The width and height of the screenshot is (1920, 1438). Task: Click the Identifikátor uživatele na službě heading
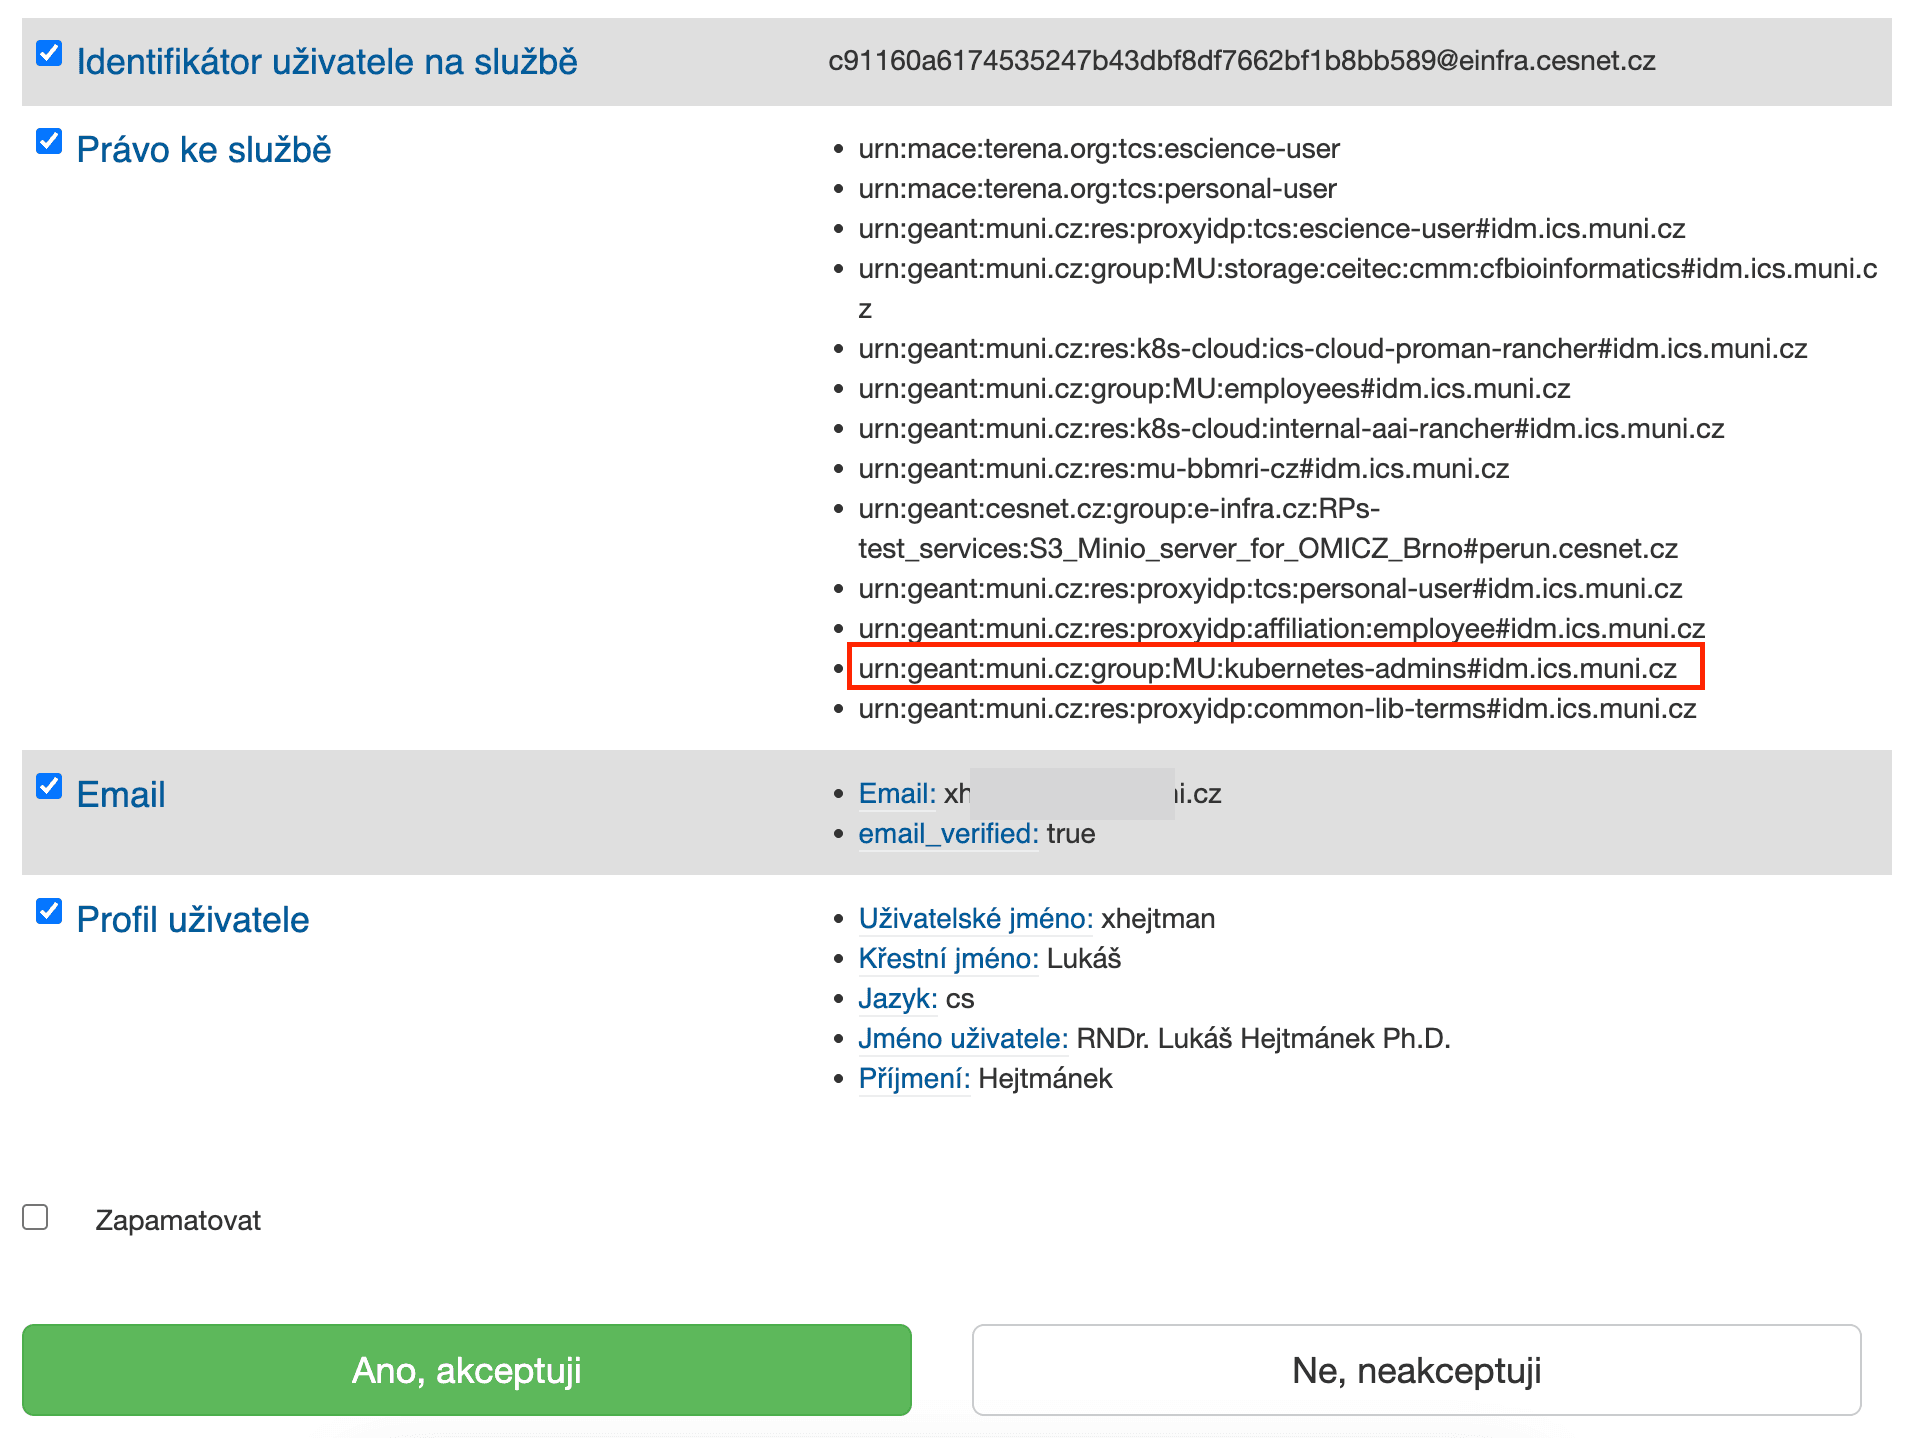click(x=327, y=62)
